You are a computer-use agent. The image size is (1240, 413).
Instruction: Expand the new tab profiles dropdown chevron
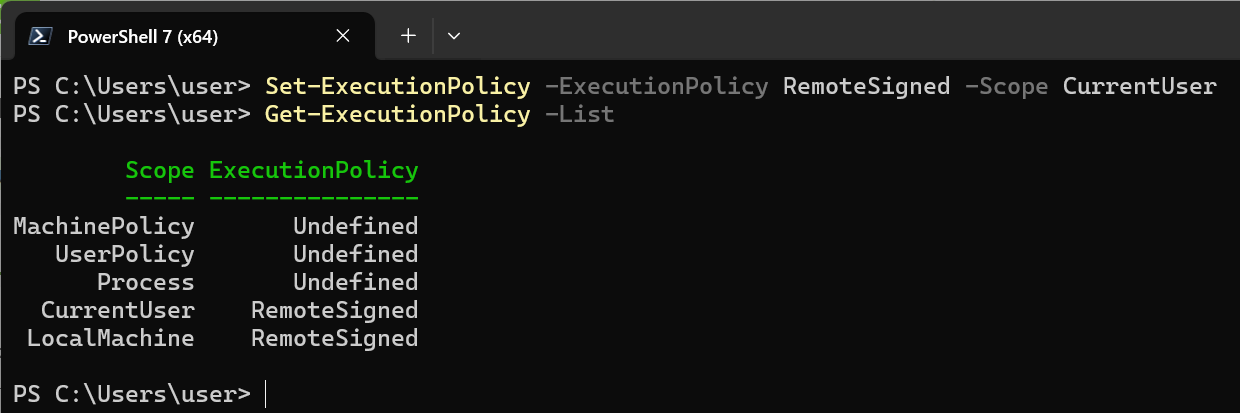454,36
